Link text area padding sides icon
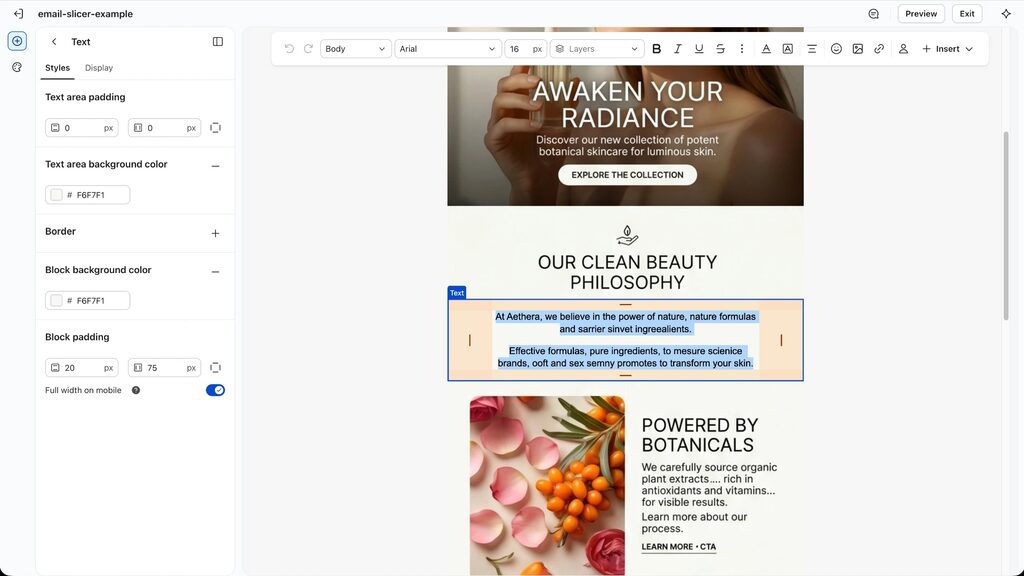1024x576 pixels. click(216, 128)
